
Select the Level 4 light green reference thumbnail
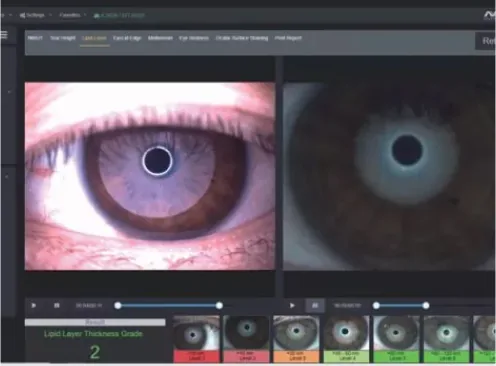(346, 339)
